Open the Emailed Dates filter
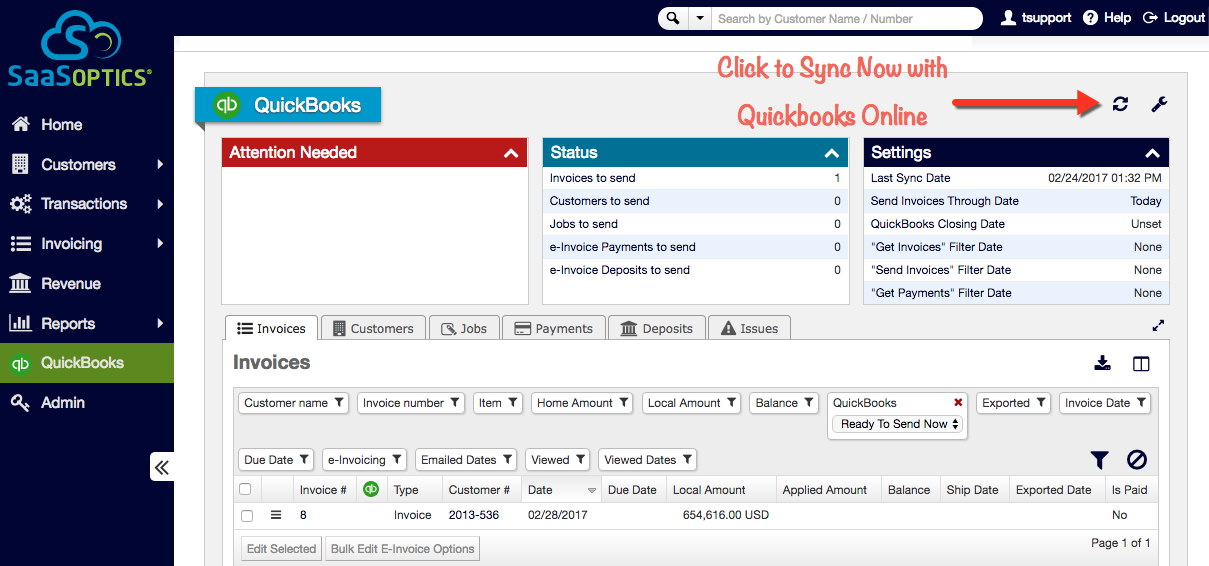1209x566 pixels. pyautogui.click(x=466, y=460)
